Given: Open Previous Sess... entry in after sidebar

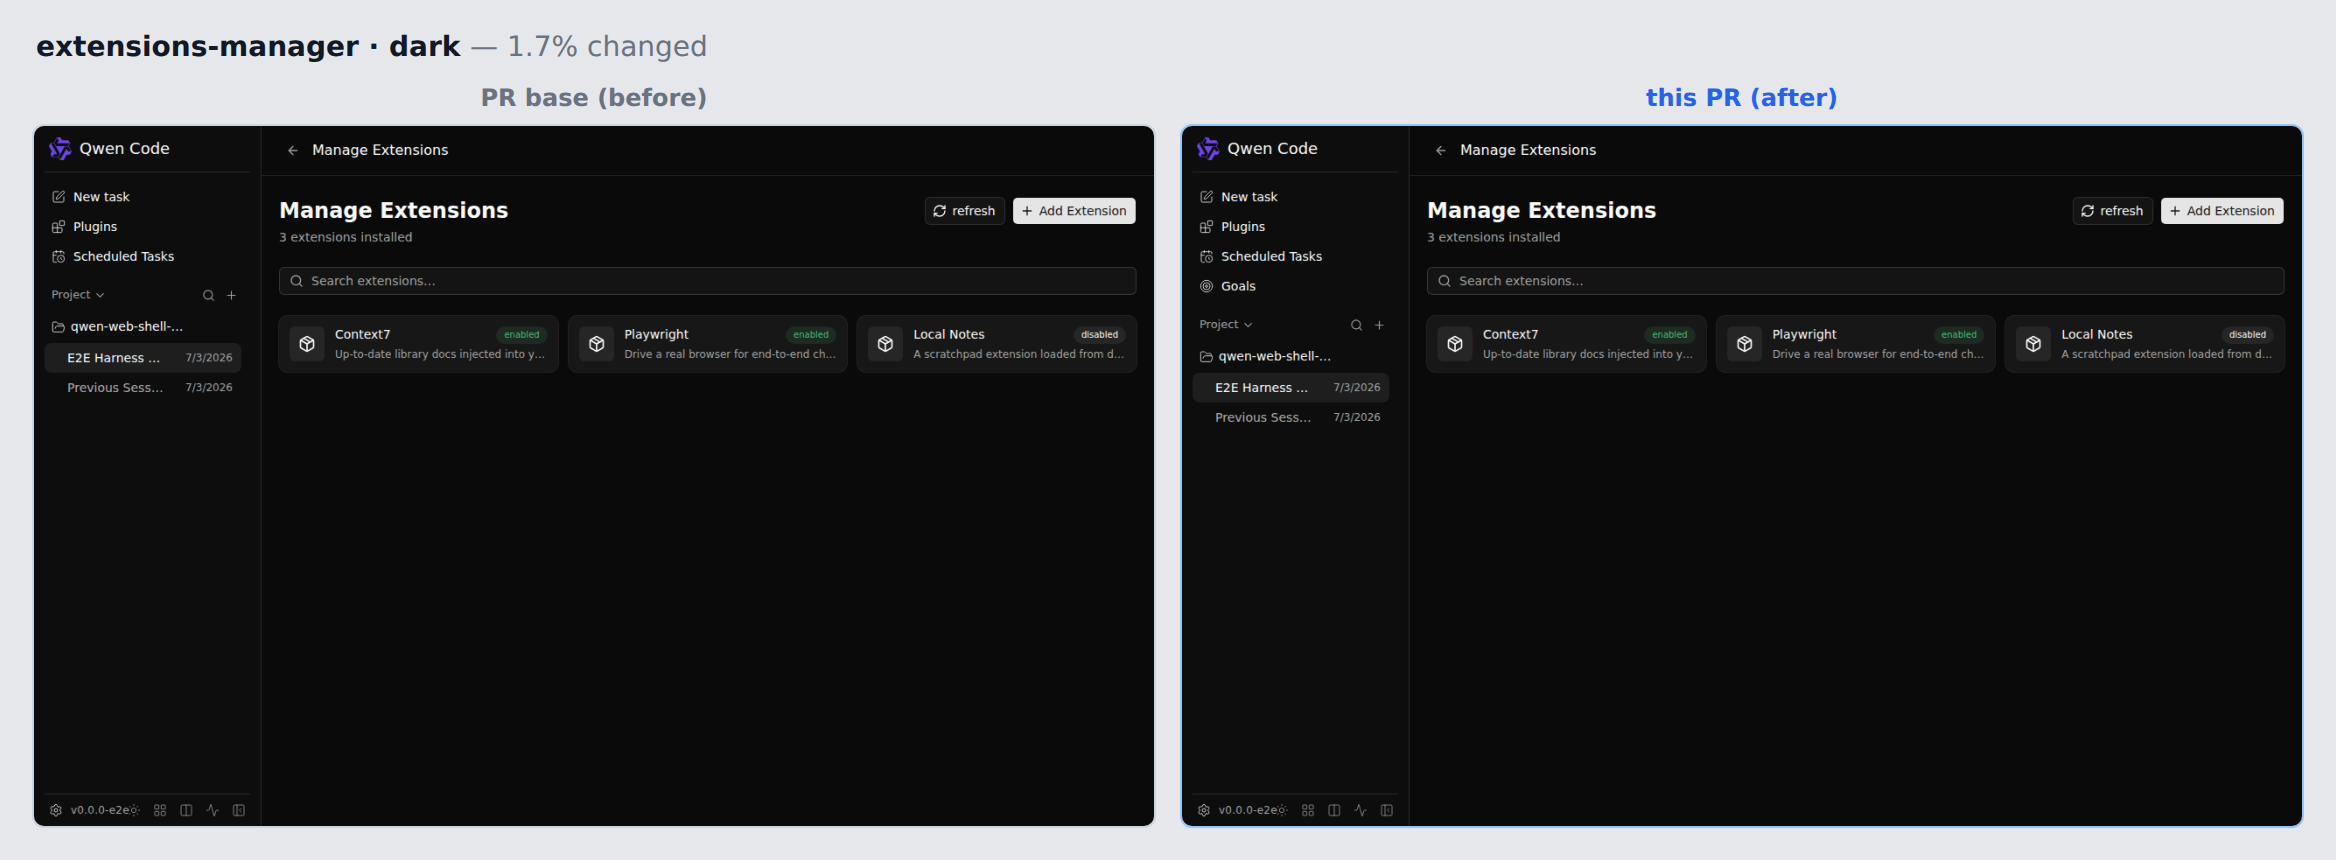Looking at the screenshot, I should pos(1291,418).
